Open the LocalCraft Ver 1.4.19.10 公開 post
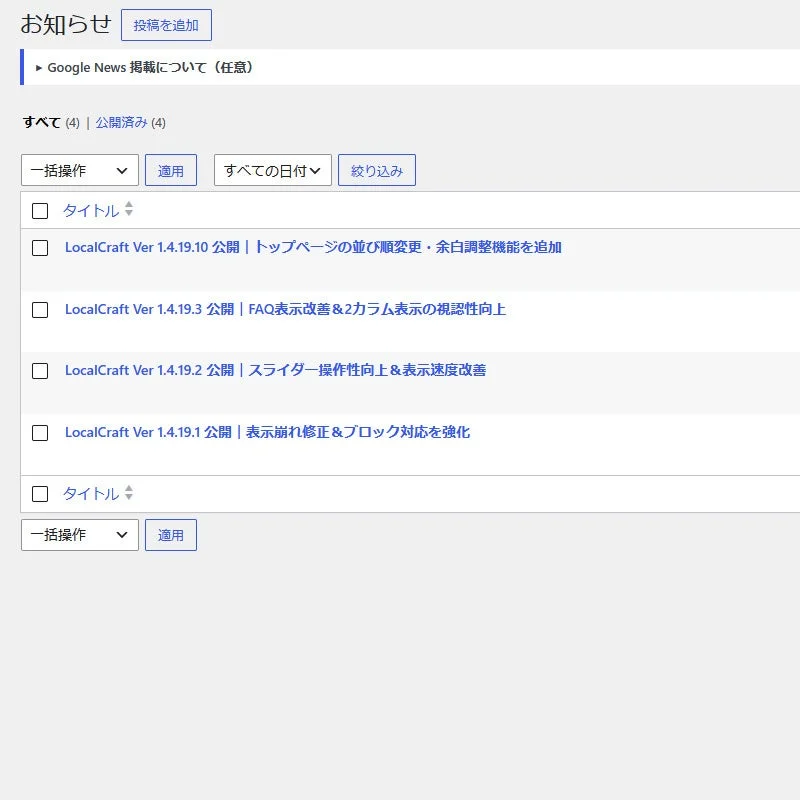Image resolution: width=800 pixels, height=800 pixels. coord(313,247)
